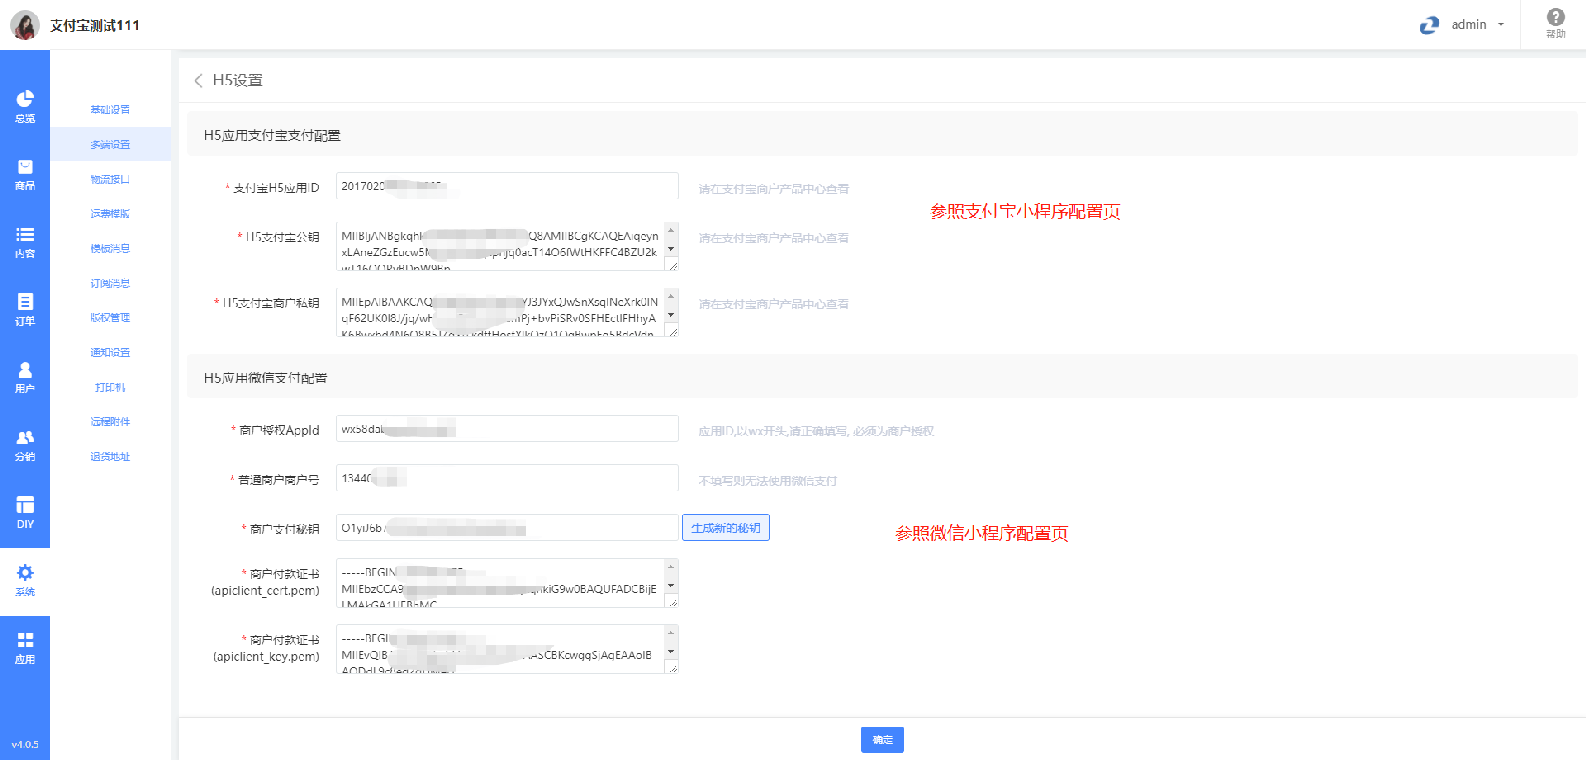Screen dimensions: 1586x760
Task: Select 版权管理 in the settings menu
Action: [110, 318]
